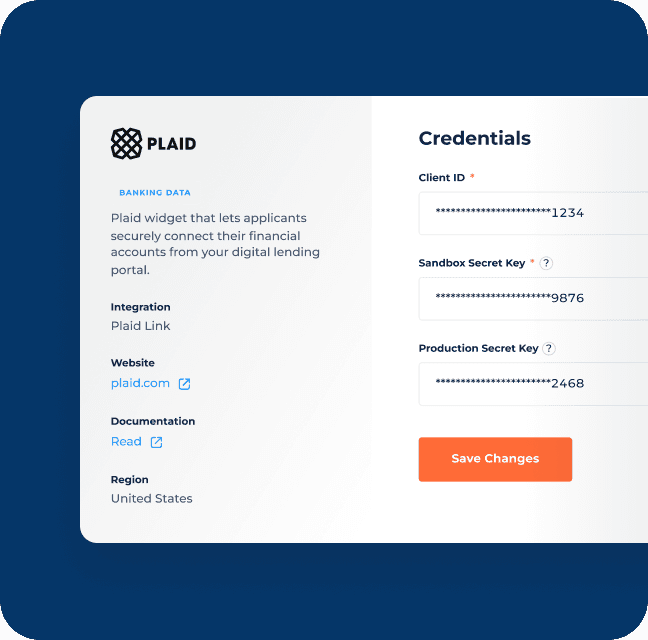Select the Client ID label
648x640 pixels.
(x=441, y=178)
